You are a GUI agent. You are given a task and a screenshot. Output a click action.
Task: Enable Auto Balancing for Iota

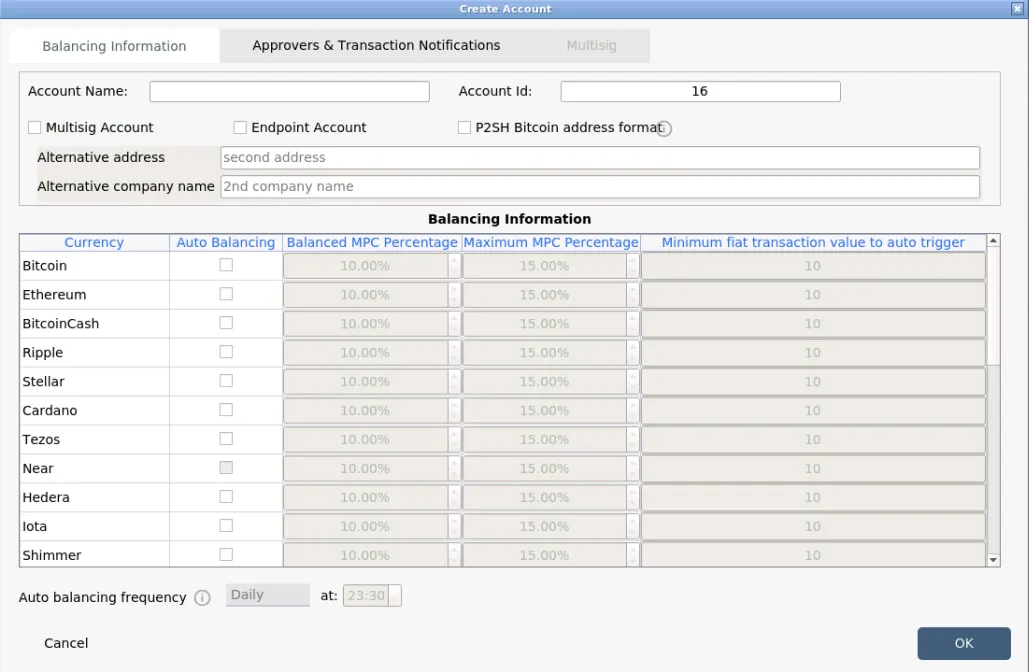(x=226, y=526)
